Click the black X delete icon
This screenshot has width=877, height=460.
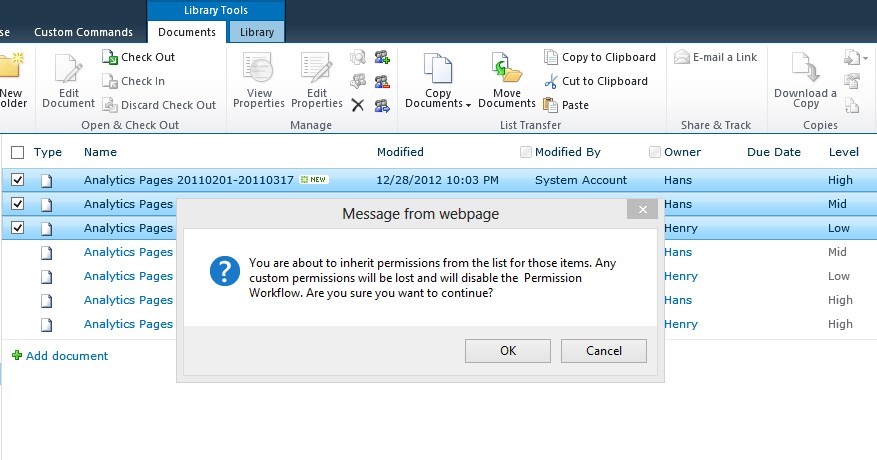tap(358, 105)
